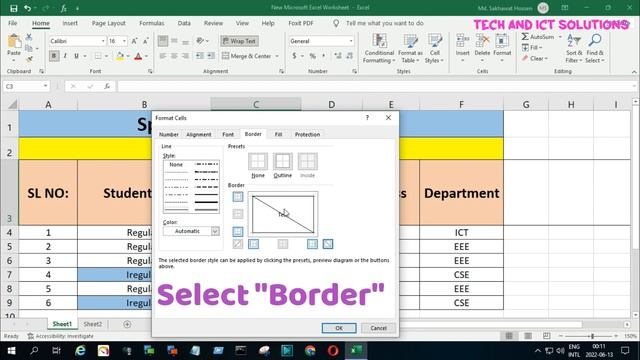Open the font name dropdown
The width and height of the screenshot is (640, 360).
[103, 41]
